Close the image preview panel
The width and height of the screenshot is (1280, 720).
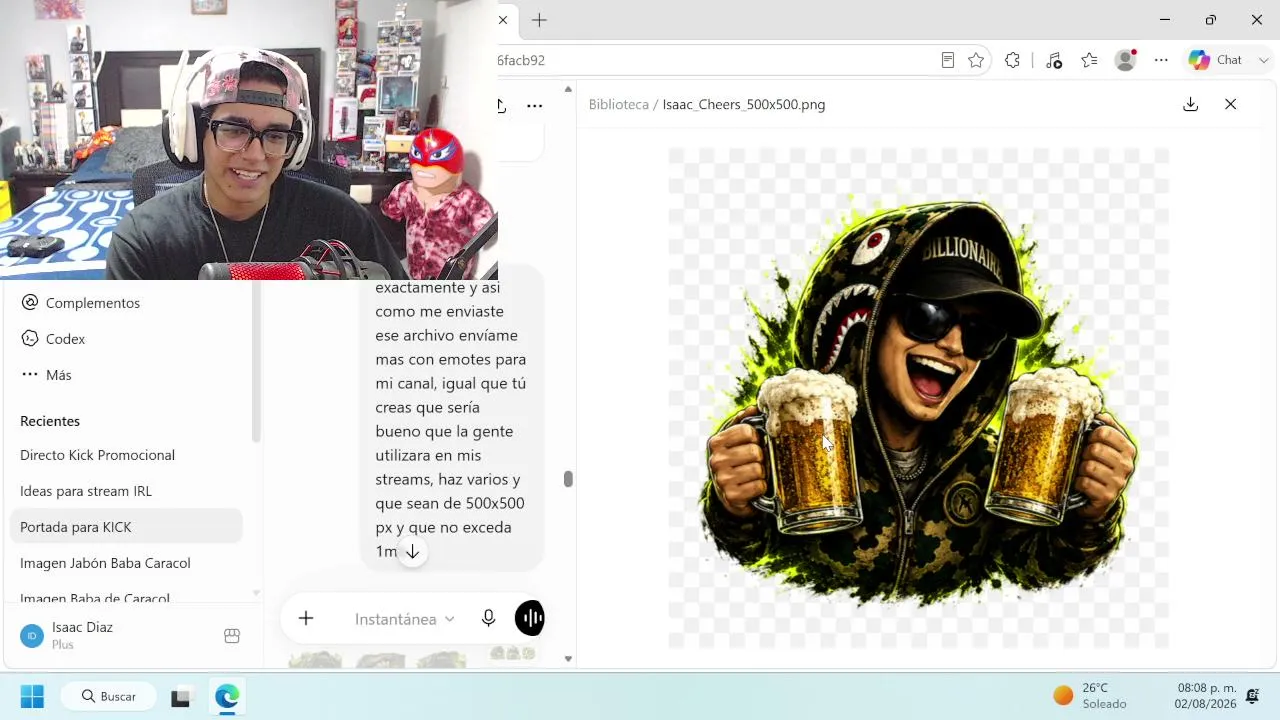(x=1231, y=104)
